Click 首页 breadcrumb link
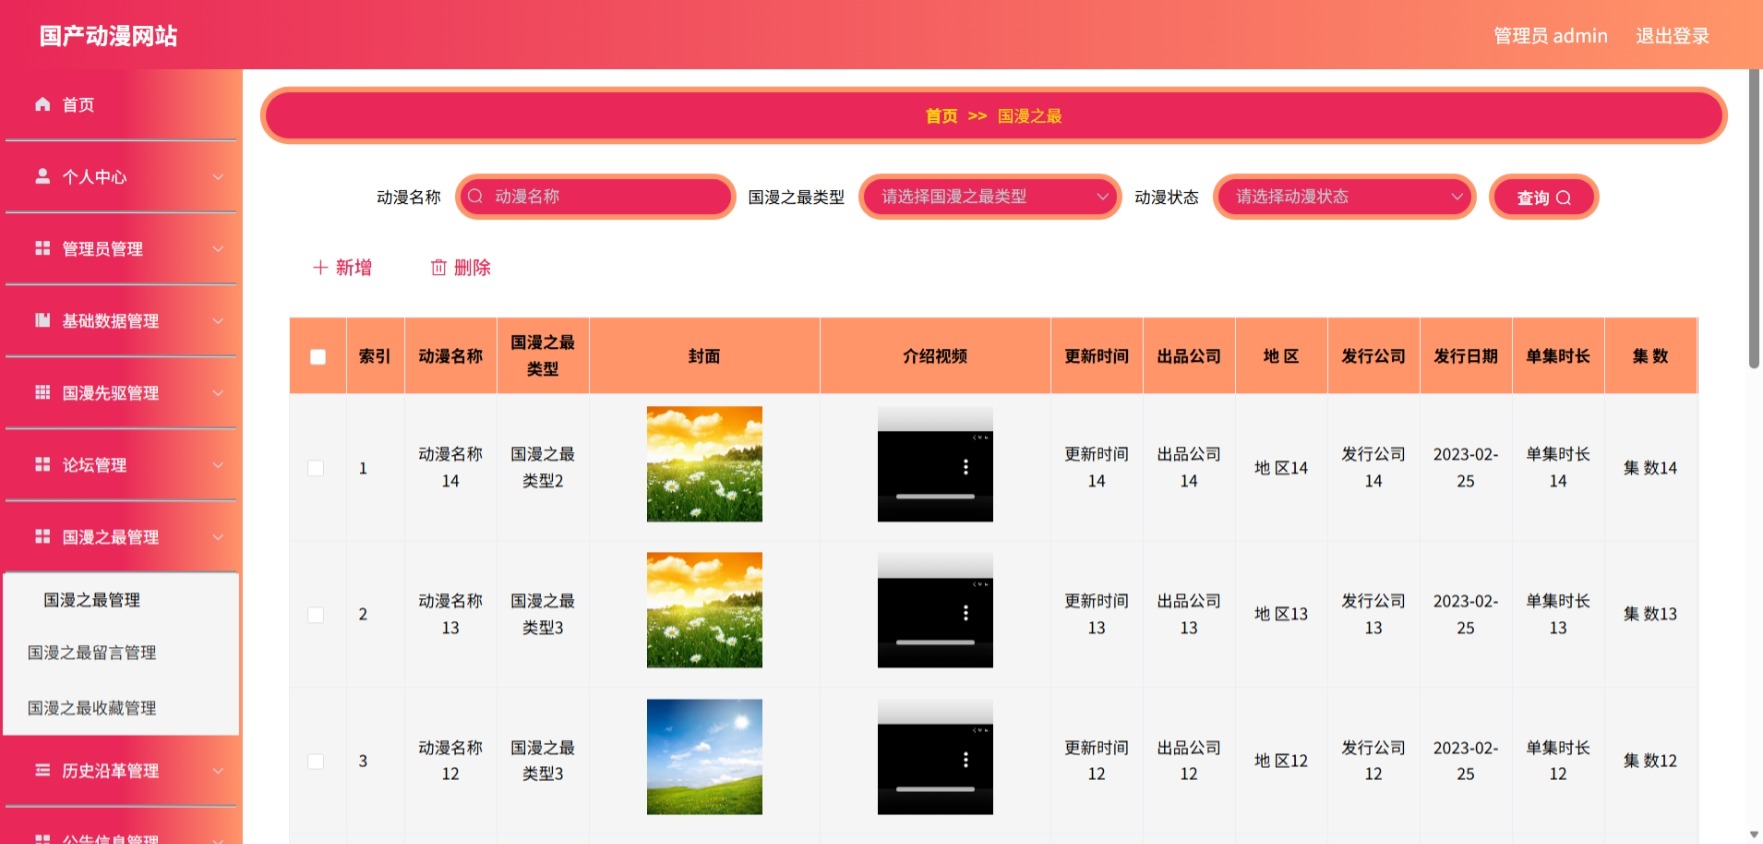1763x844 pixels. (x=941, y=116)
